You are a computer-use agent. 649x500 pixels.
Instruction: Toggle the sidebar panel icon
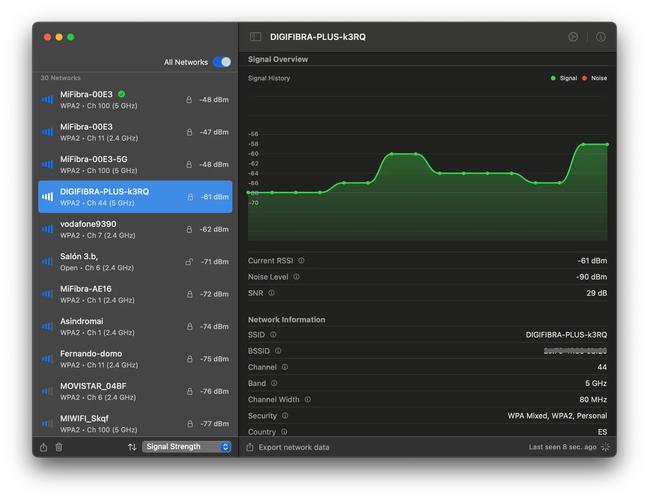click(256, 37)
